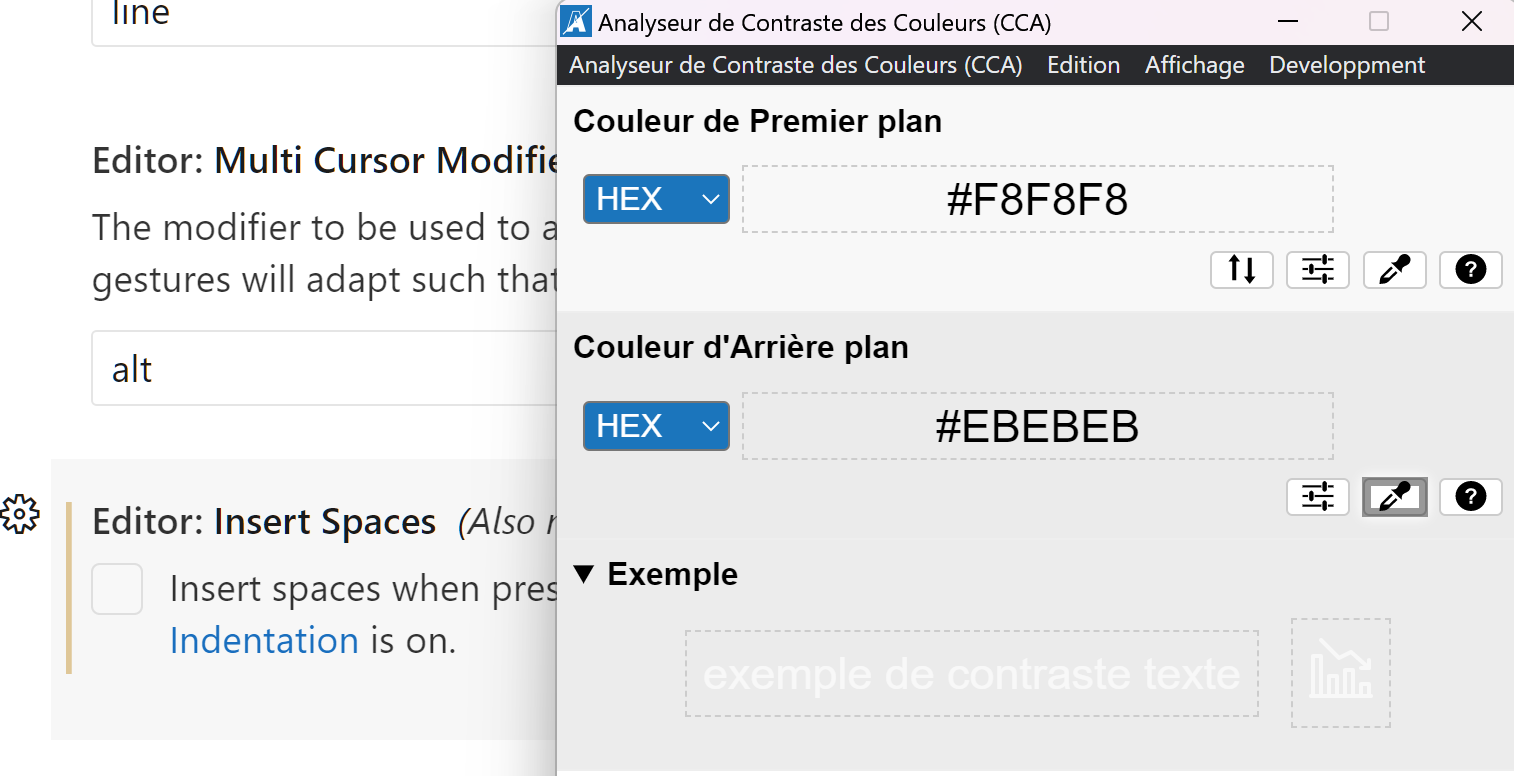This screenshot has height=776, width=1514.
Task: Edit the foreground colour value #F8F8F8
Action: click(1037, 198)
